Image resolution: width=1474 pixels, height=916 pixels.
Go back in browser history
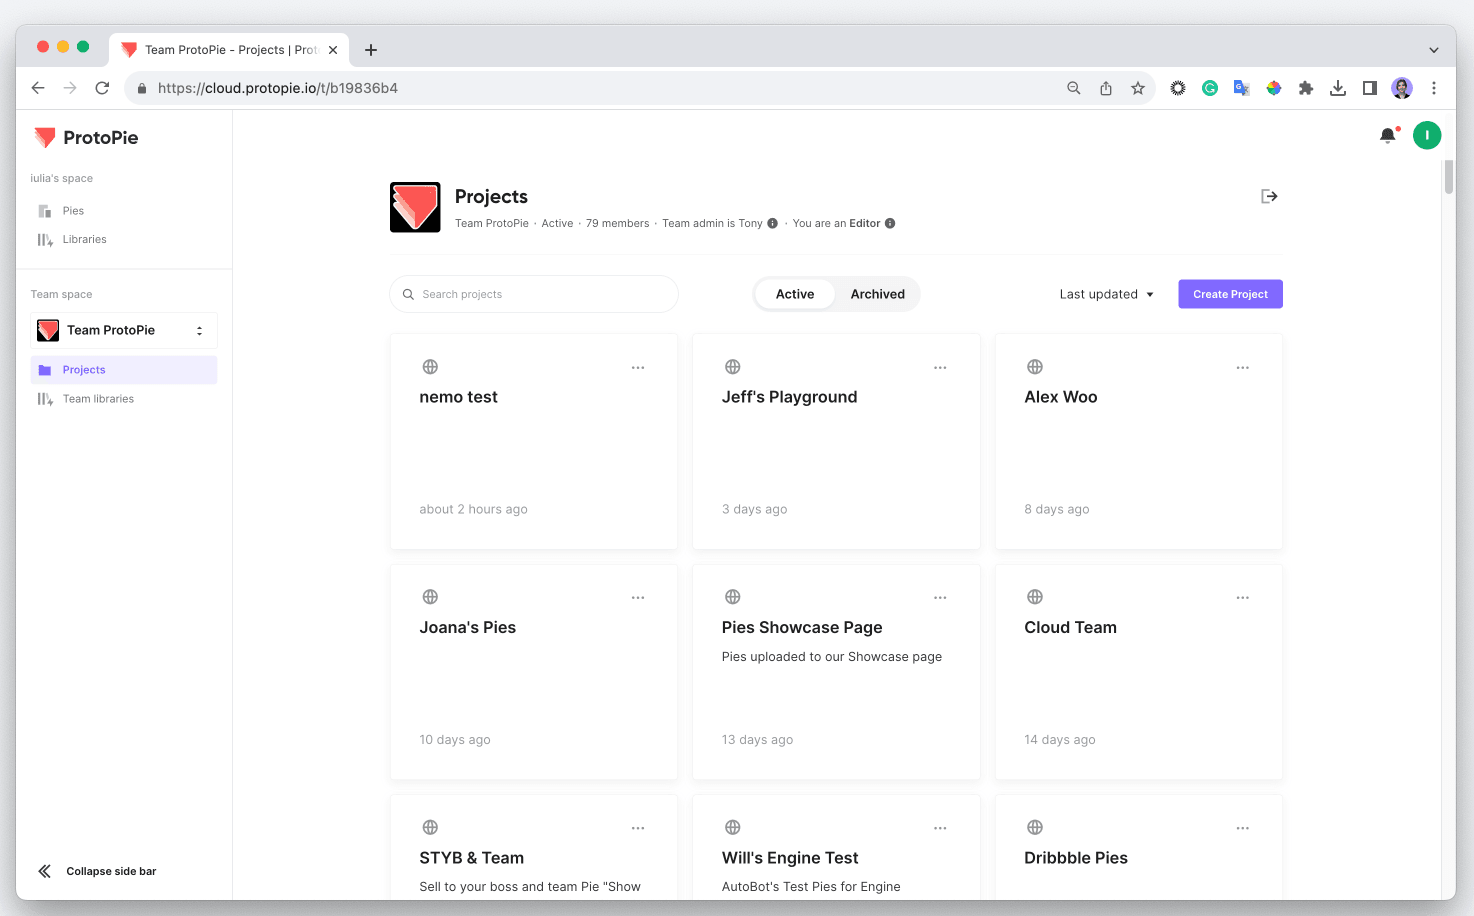click(x=38, y=88)
